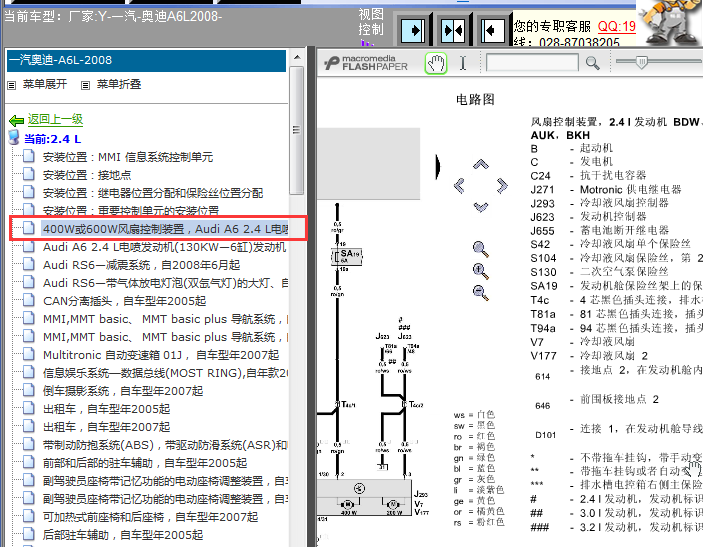The width and height of the screenshot is (703, 547).
Task: Expand the menu via 菜单展开
Action: [x=45, y=84]
